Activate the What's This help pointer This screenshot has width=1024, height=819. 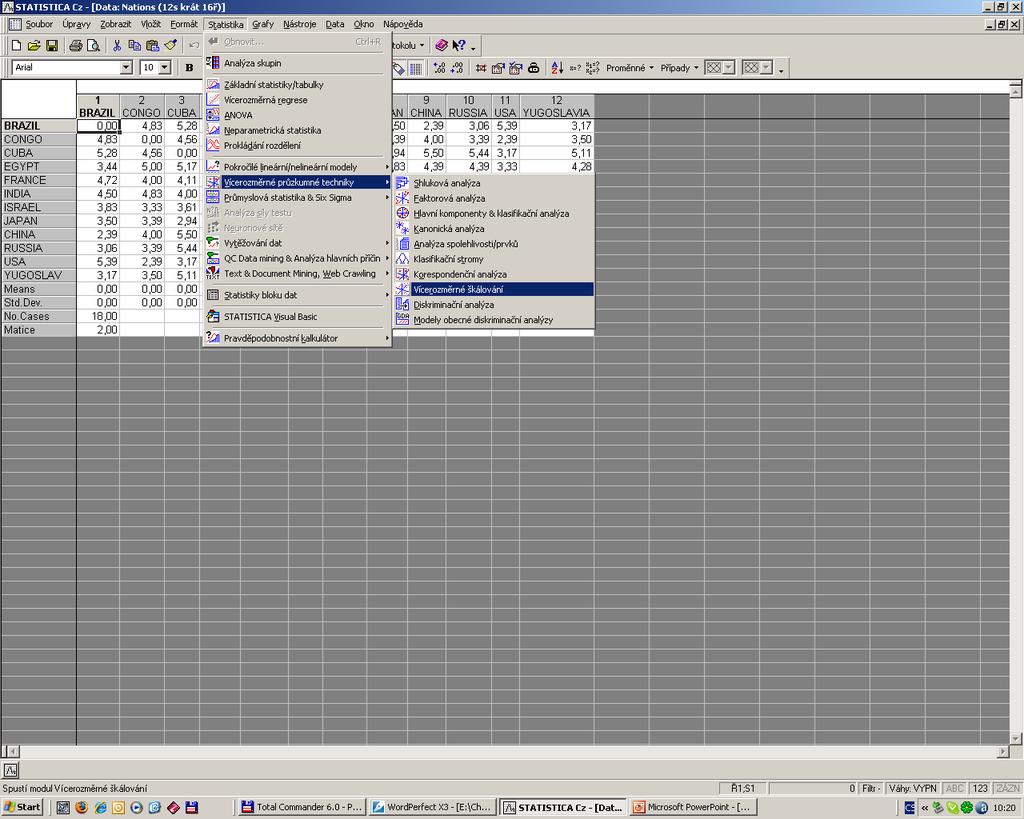[x=459, y=45]
